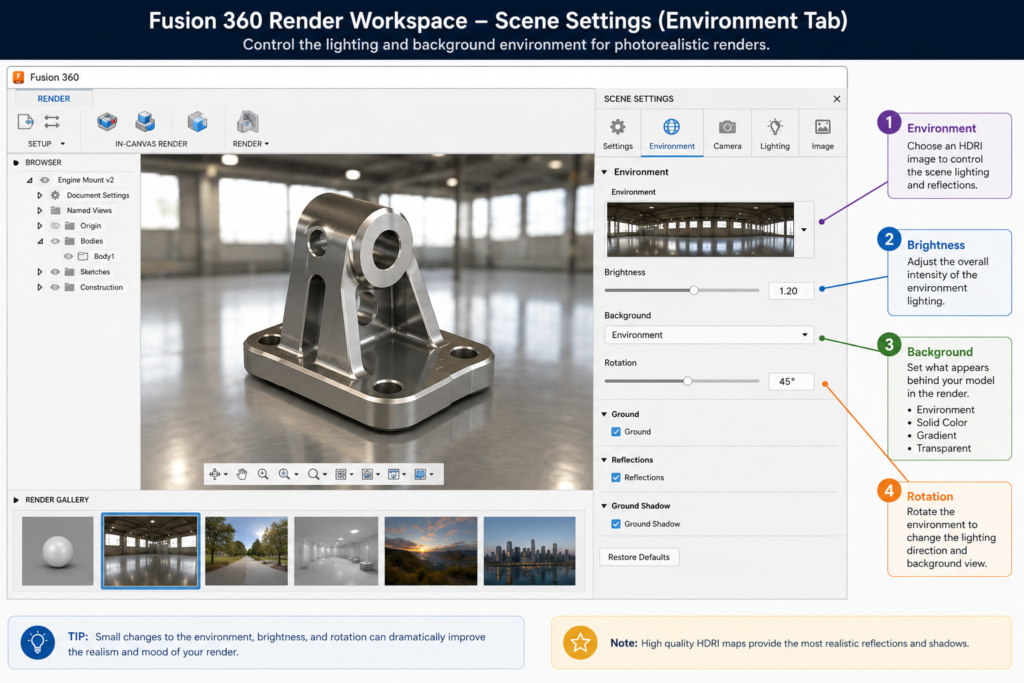
Task: Open the Settings gear tab in Scene Settings
Action: pyautogui.click(x=618, y=133)
